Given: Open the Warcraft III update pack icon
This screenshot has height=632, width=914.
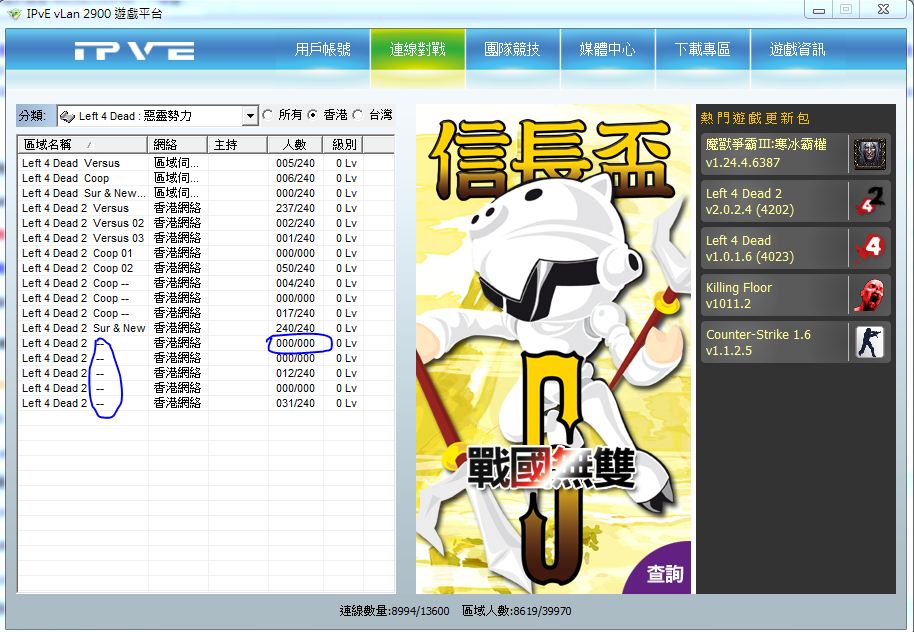Looking at the screenshot, I should (x=869, y=154).
